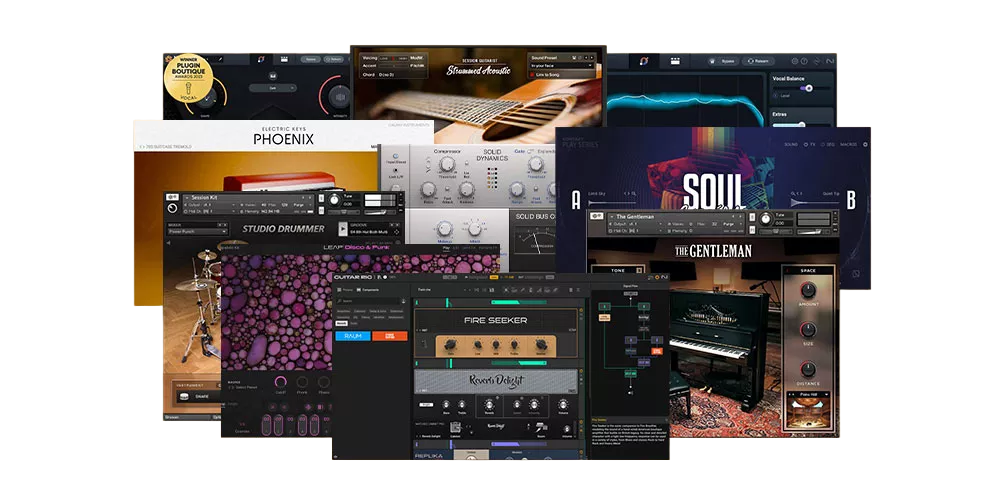The height and width of the screenshot is (500, 1000).
Task: Click the Master knob on the Fire Seeker amp
Action: (541, 344)
